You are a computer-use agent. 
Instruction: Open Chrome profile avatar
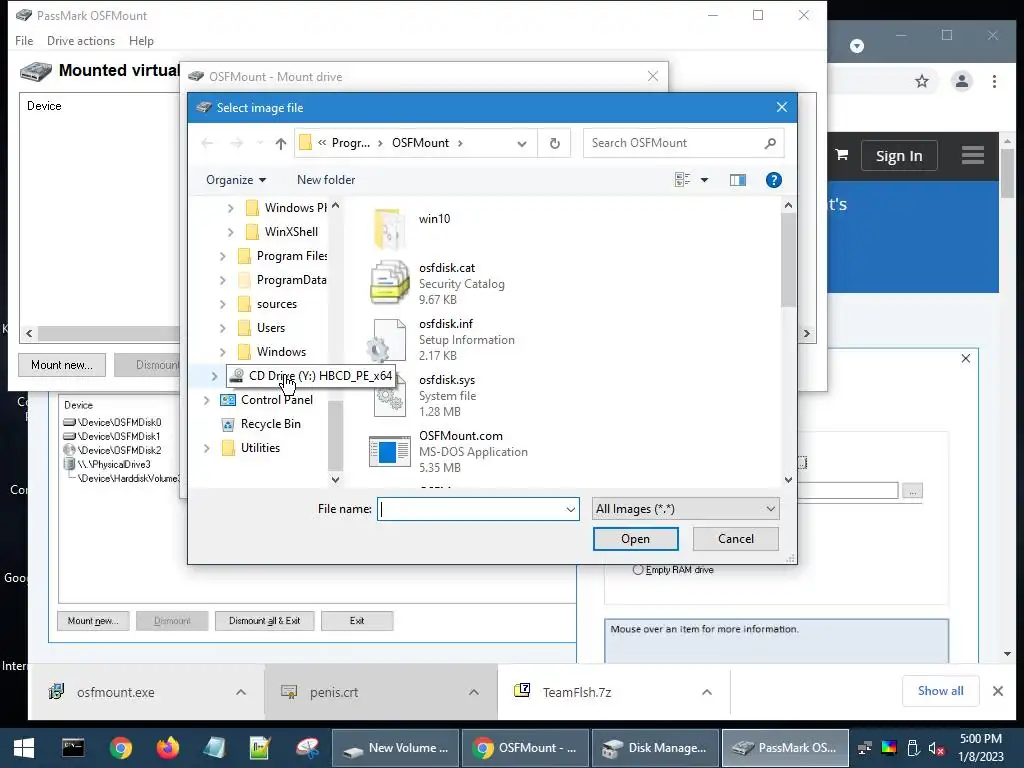pos(961,81)
